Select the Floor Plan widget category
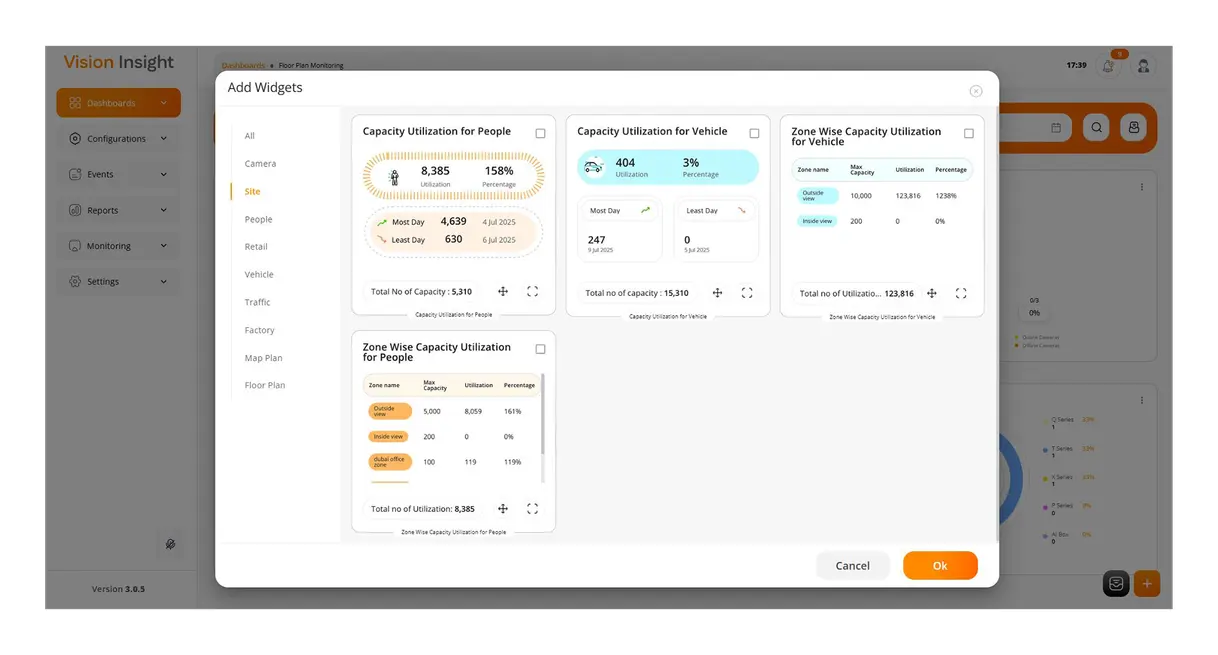 point(264,385)
